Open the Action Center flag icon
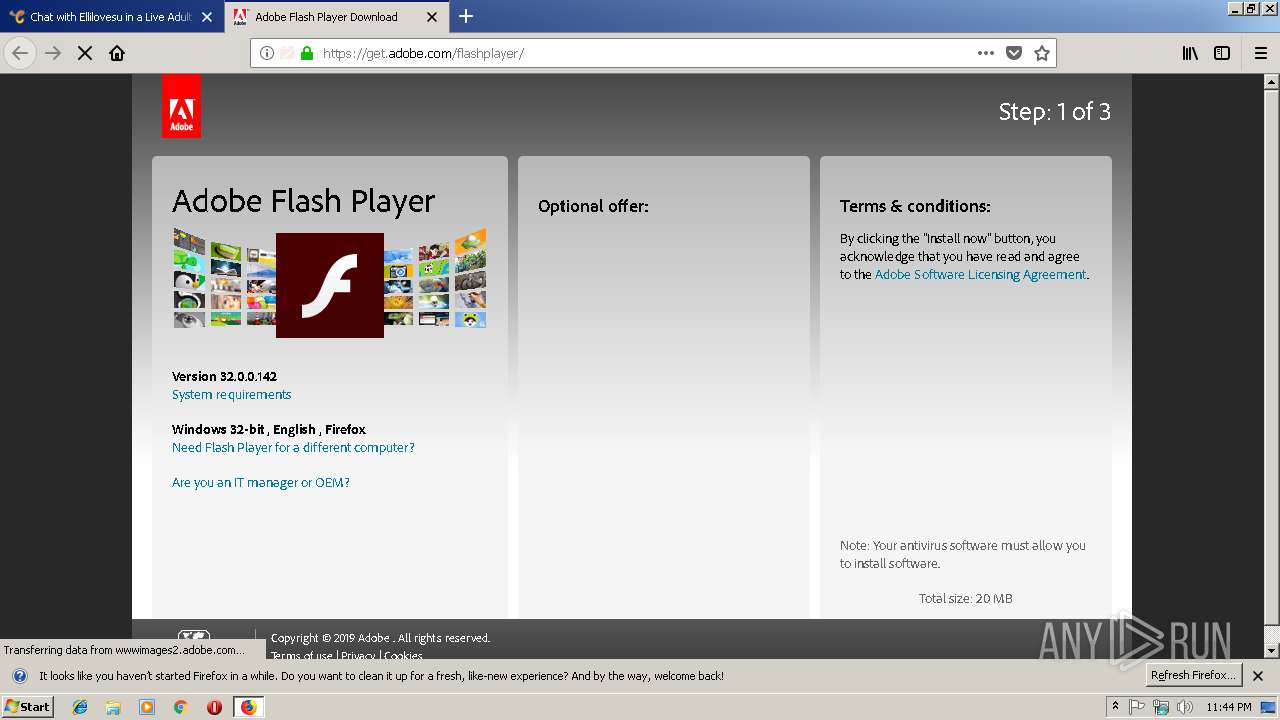The image size is (1280, 720). click(1137, 707)
